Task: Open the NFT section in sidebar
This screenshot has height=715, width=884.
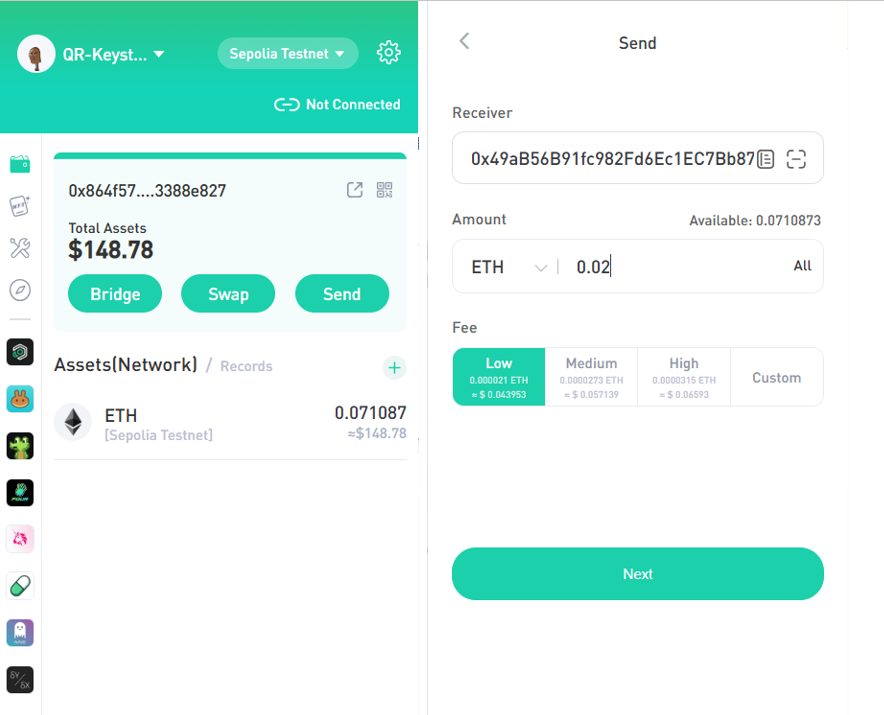Action: pyautogui.click(x=20, y=206)
